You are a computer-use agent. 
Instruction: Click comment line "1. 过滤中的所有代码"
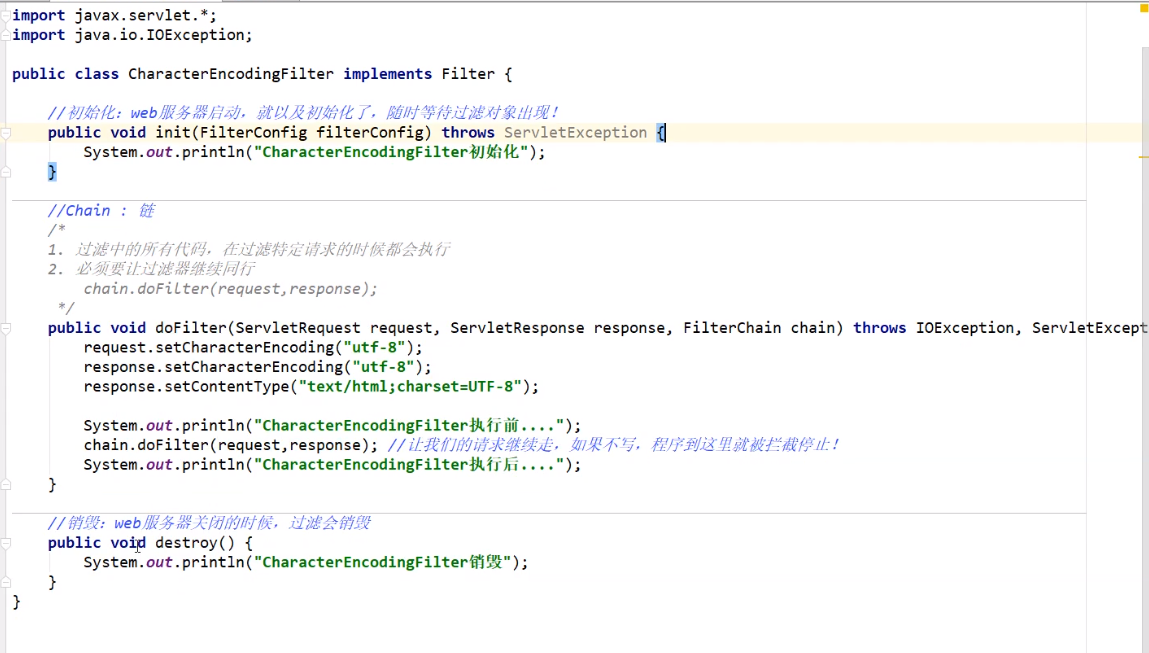click(x=248, y=250)
